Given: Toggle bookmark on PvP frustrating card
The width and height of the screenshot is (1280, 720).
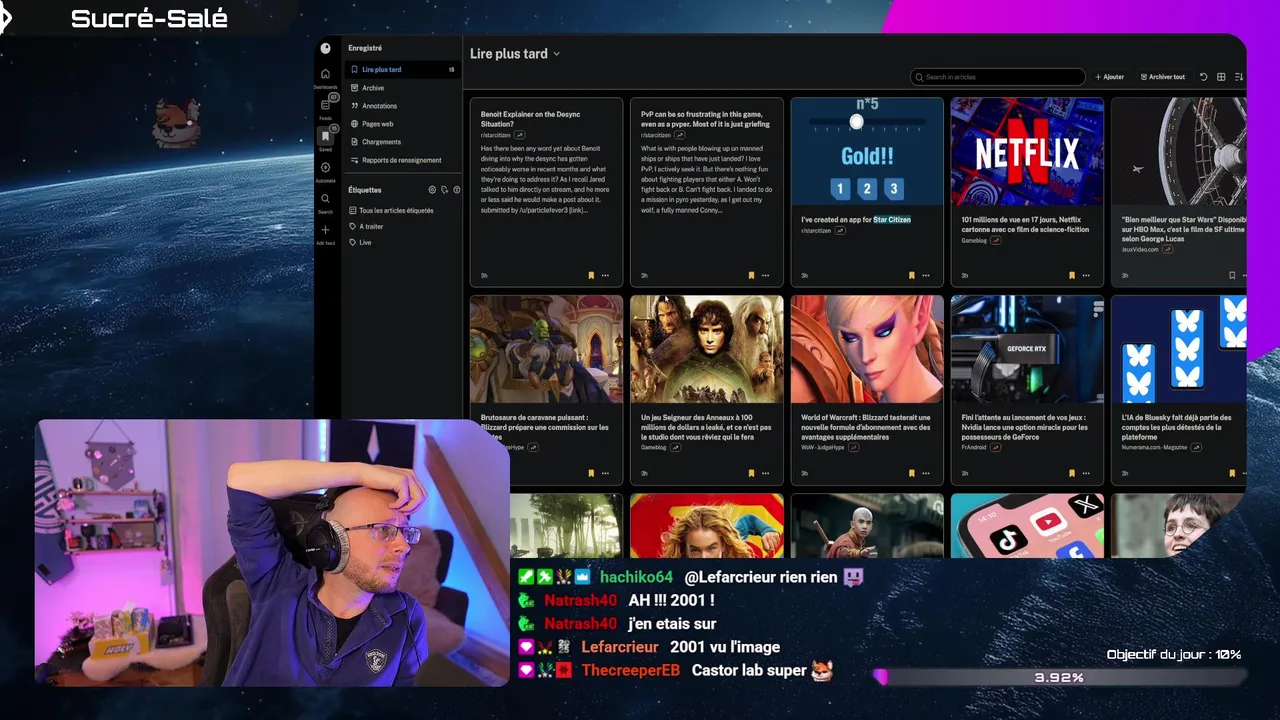Looking at the screenshot, I should pos(751,275).
